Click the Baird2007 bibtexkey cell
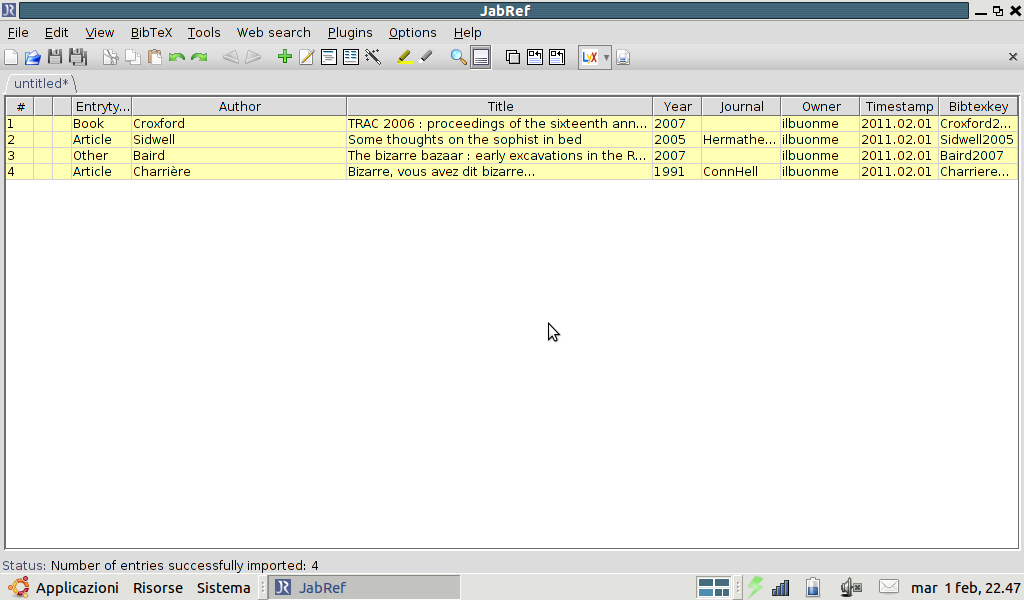 click(x=978, y=155)
